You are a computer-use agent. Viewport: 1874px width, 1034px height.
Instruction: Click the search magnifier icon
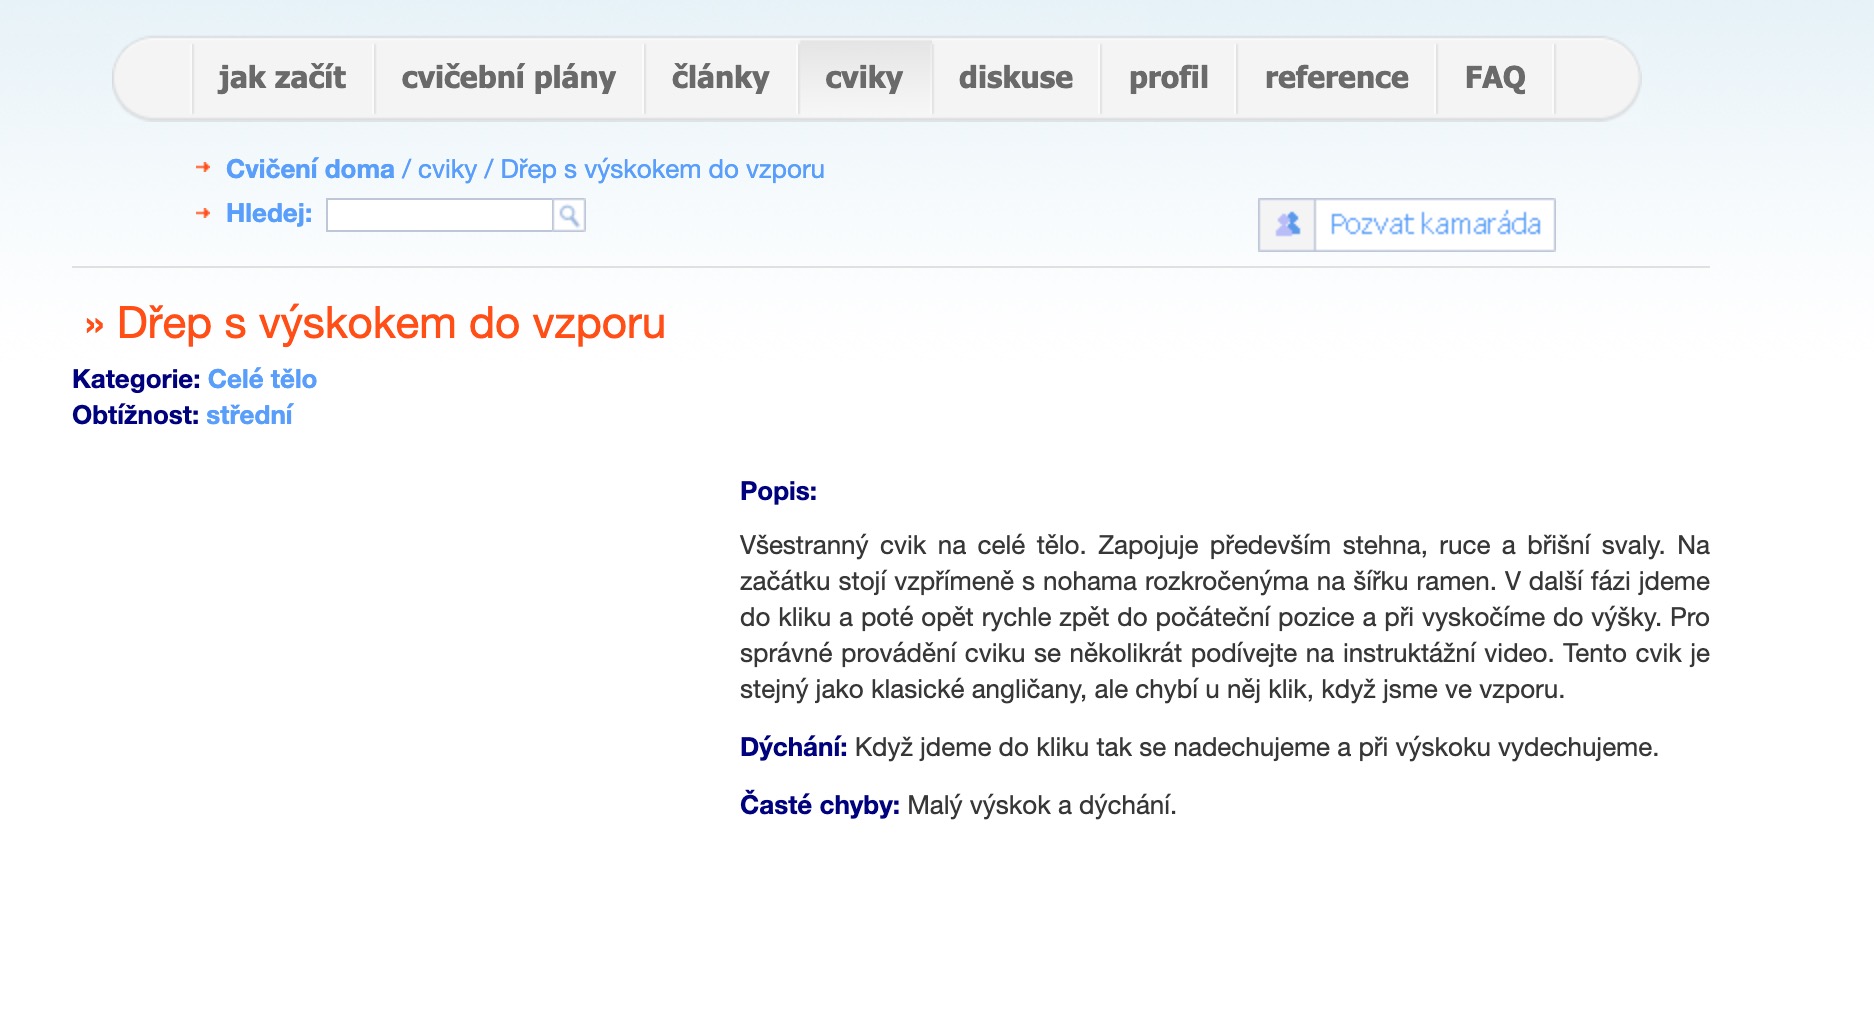tap(569, 215)
